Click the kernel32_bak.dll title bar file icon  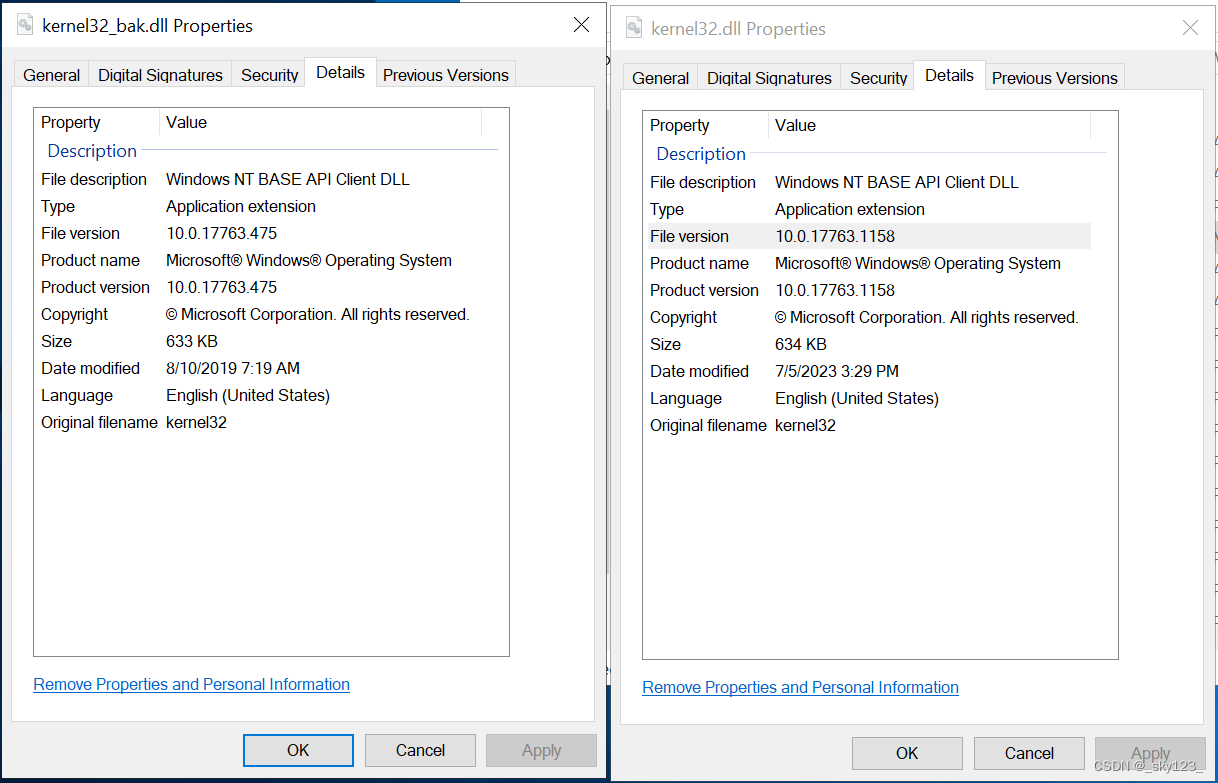(x=25, y=26)
